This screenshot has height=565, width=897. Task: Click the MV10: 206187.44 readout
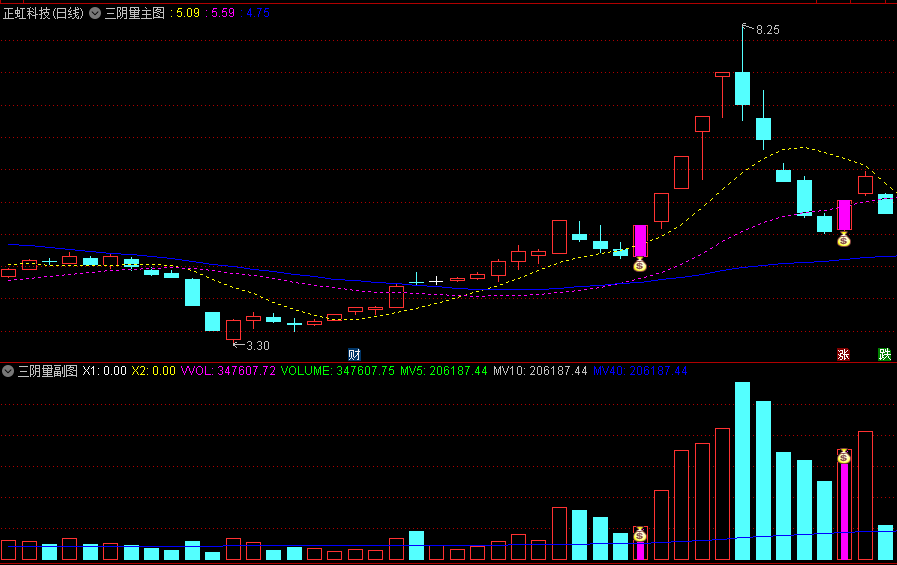pos(540,371)
